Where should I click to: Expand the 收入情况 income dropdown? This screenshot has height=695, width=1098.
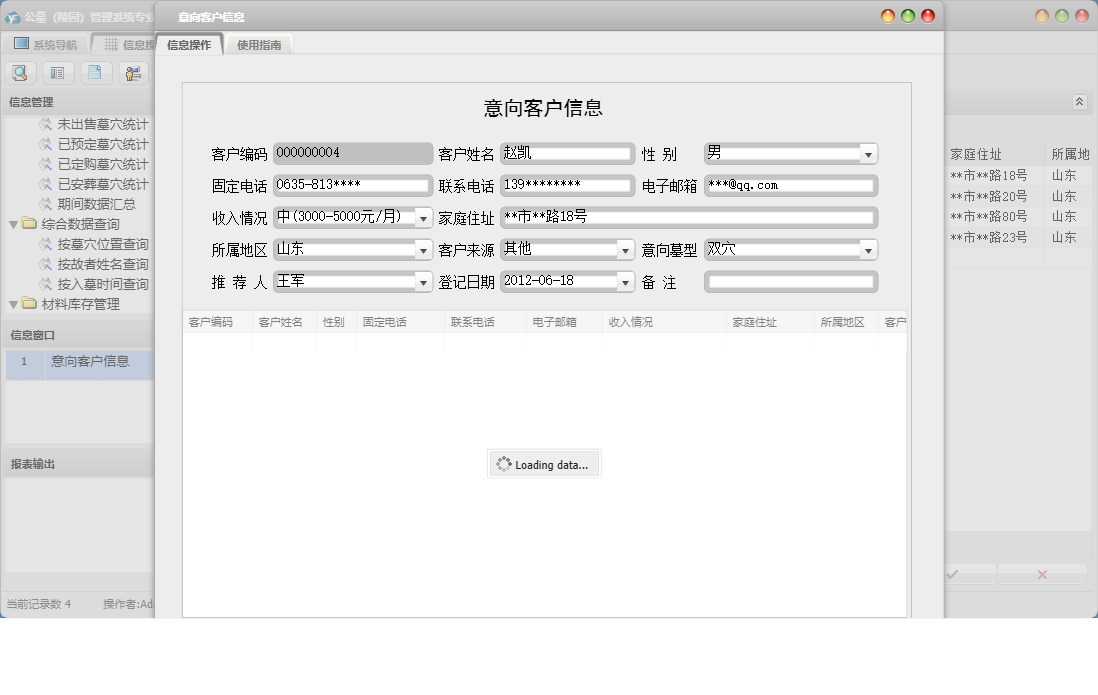[424, 218]
